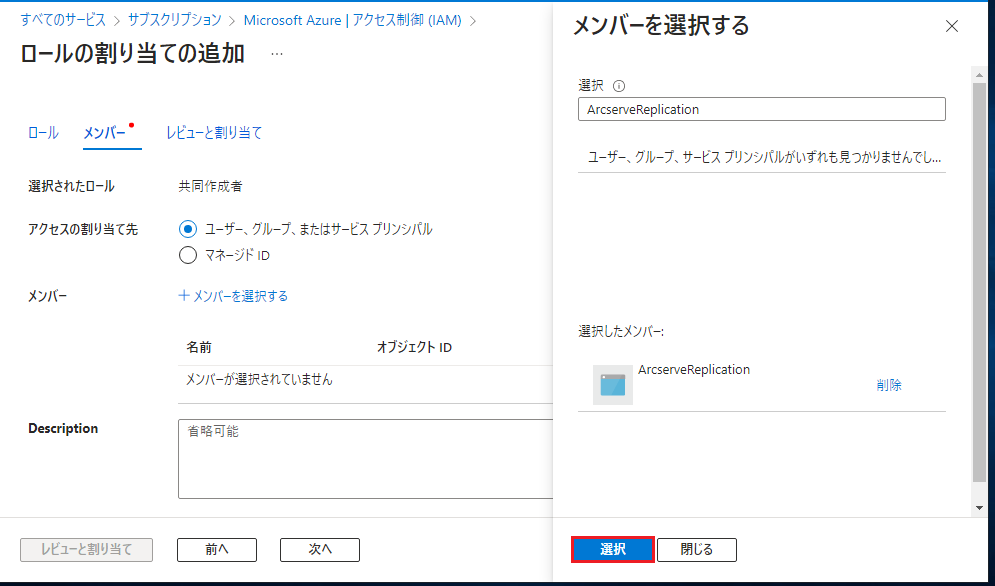Click the selected member name ArcserveReplication

[x=694, y=370]
